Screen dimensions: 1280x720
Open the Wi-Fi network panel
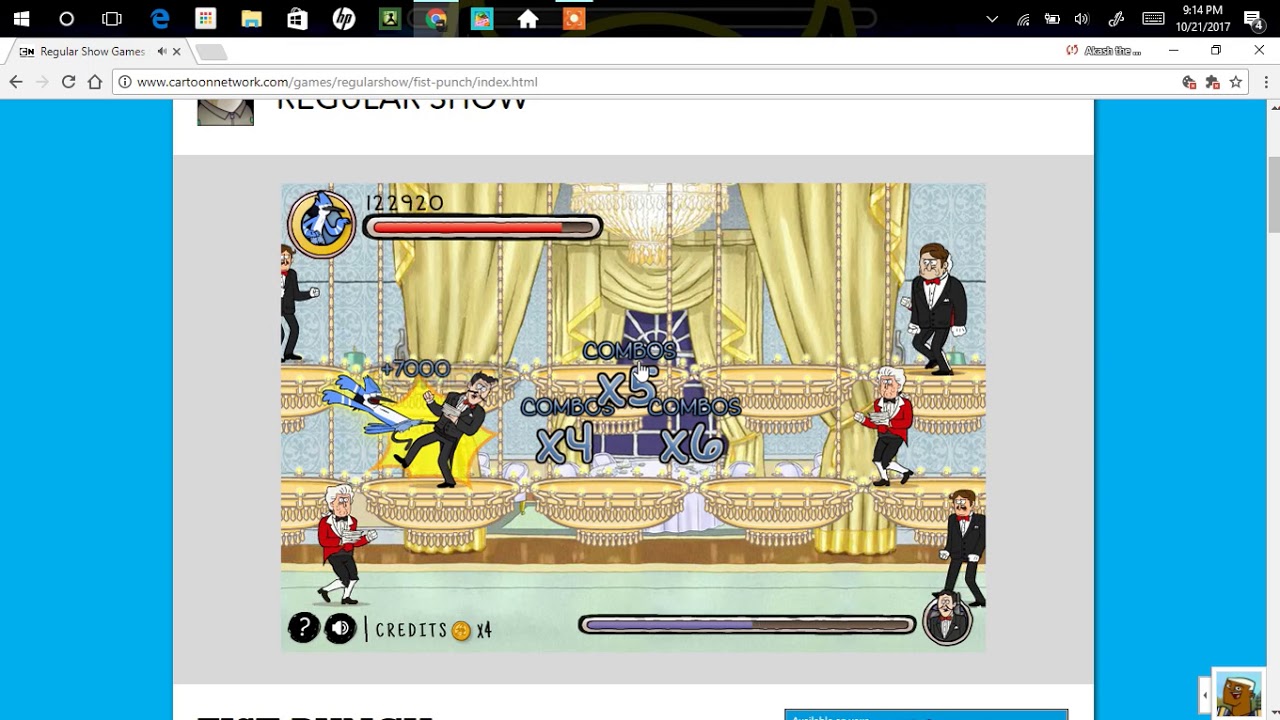[1023, 18]
